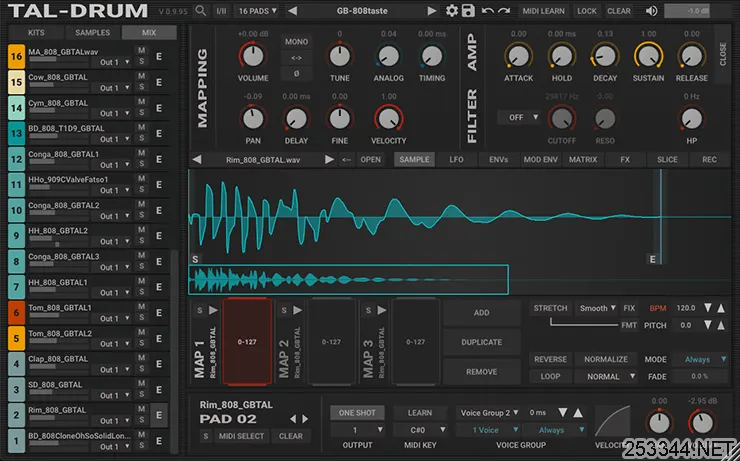This screenshot has width=740, height=461.
Task: Play MAP 2 sample preview
Action: pos(297,310)
